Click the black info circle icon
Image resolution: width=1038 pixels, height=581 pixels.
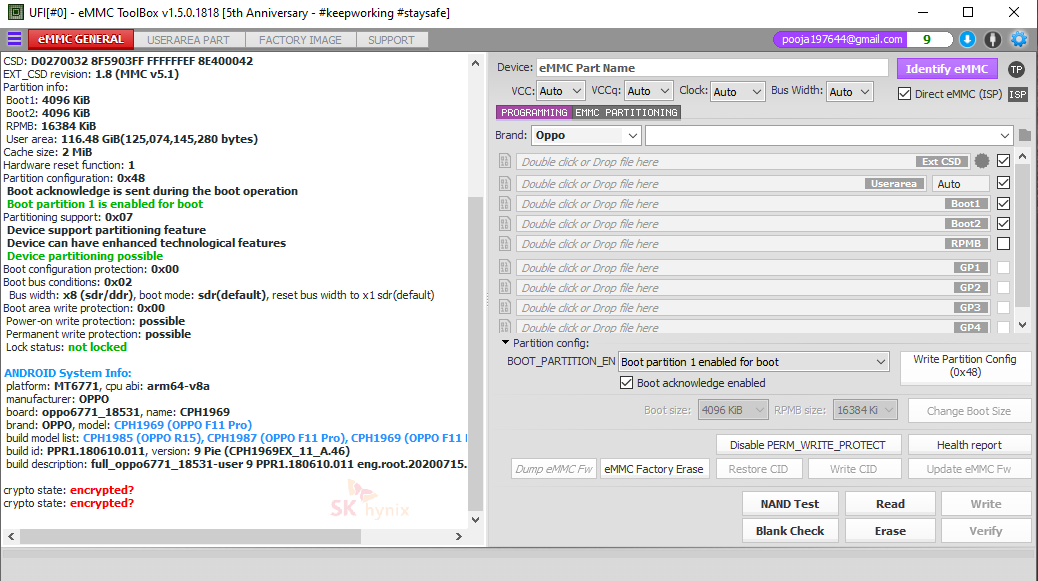992,40
